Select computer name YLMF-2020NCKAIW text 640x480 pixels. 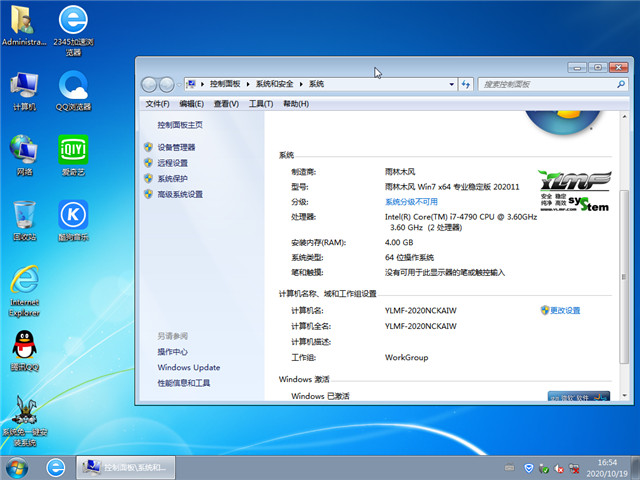(420, 311)
